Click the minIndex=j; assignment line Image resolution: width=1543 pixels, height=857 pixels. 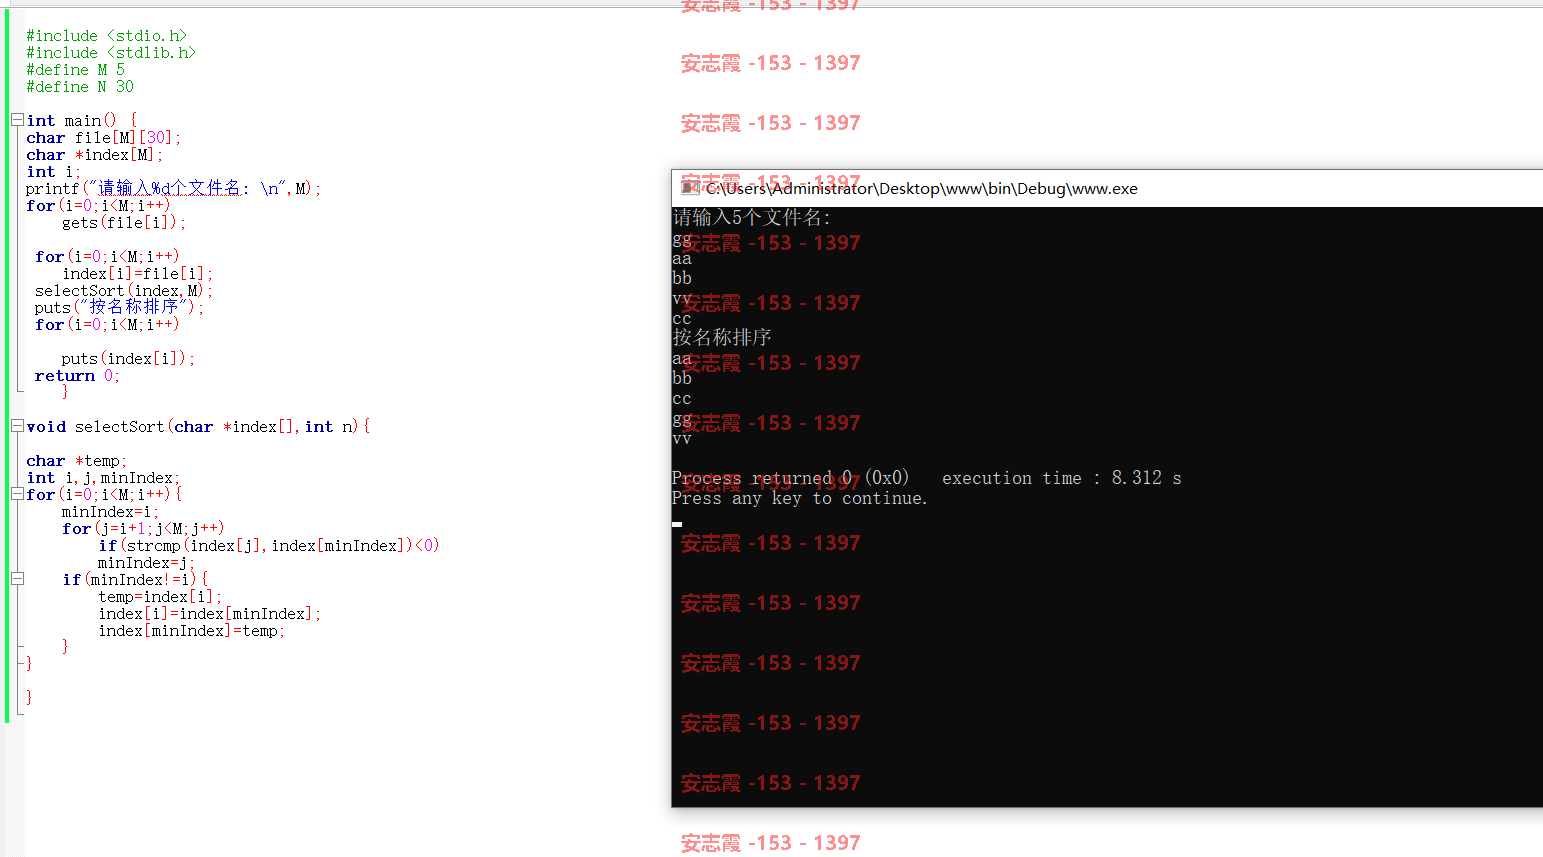[146, 563]
